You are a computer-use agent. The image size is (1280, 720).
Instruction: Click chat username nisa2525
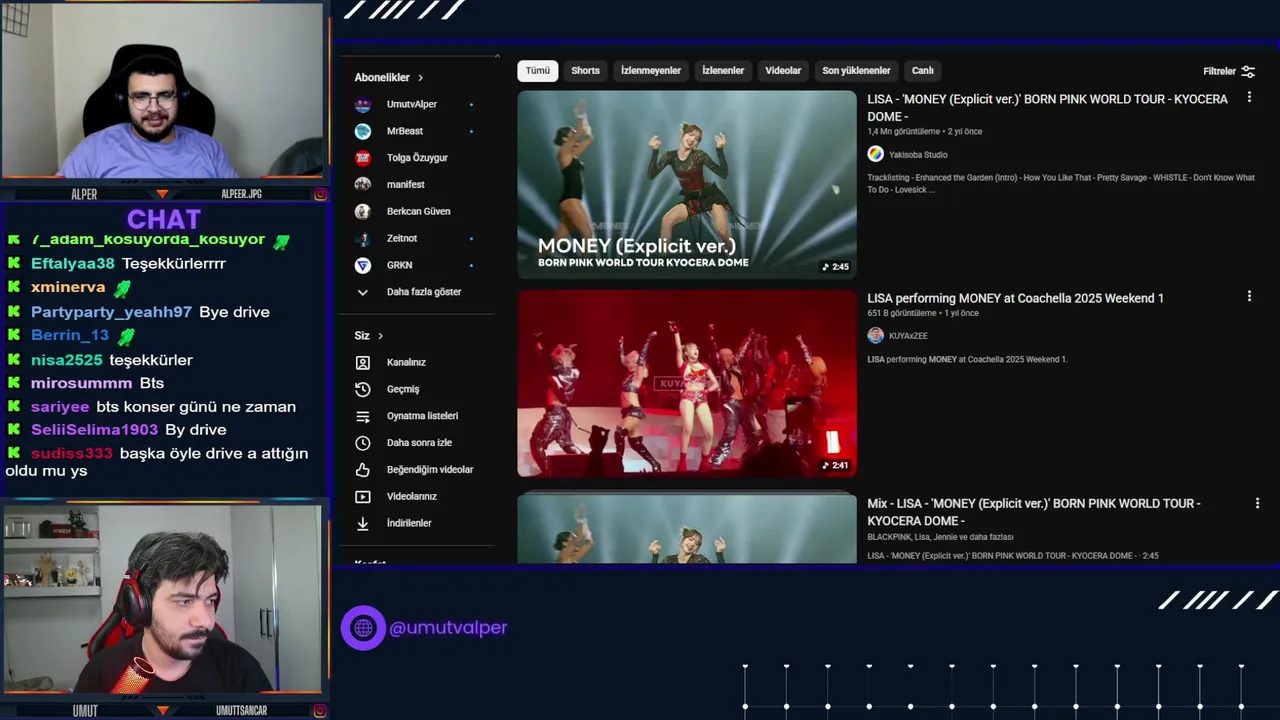[x=67, y=360]
